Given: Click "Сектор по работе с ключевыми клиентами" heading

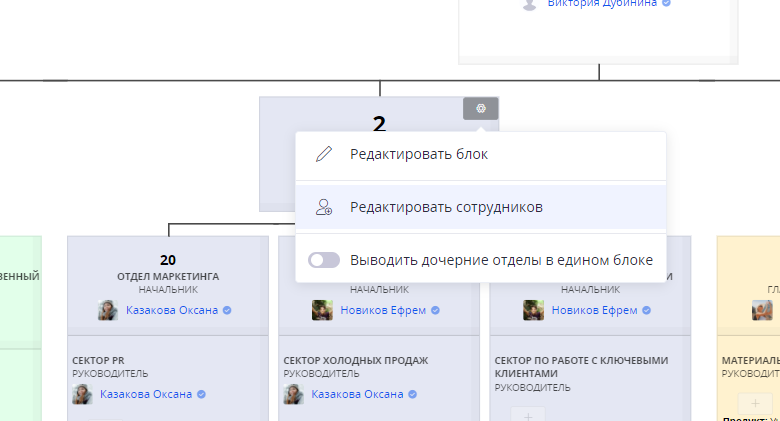Looking at the screenshot, I should tap(581, 367).
